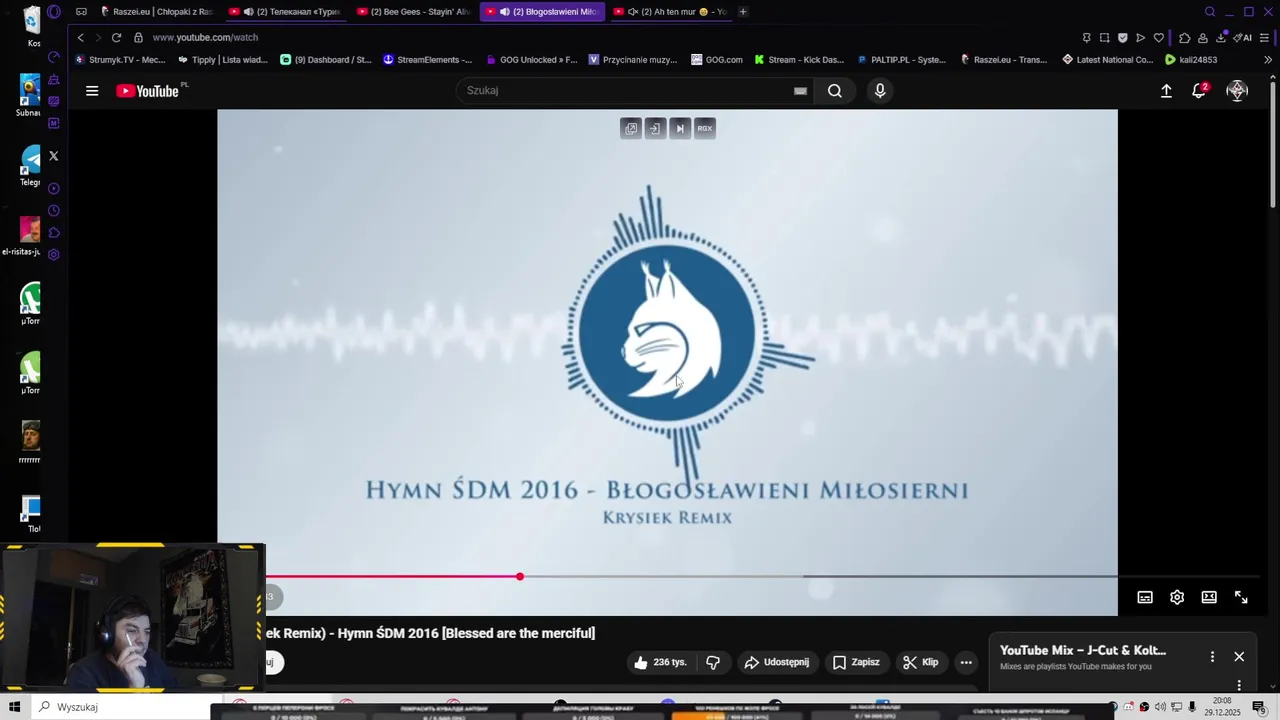The width and height of the screenshot is (1280, 720).
Task: Enter fullscreen in the video player
Action: pyautogui.click(x=1241, y=597)
